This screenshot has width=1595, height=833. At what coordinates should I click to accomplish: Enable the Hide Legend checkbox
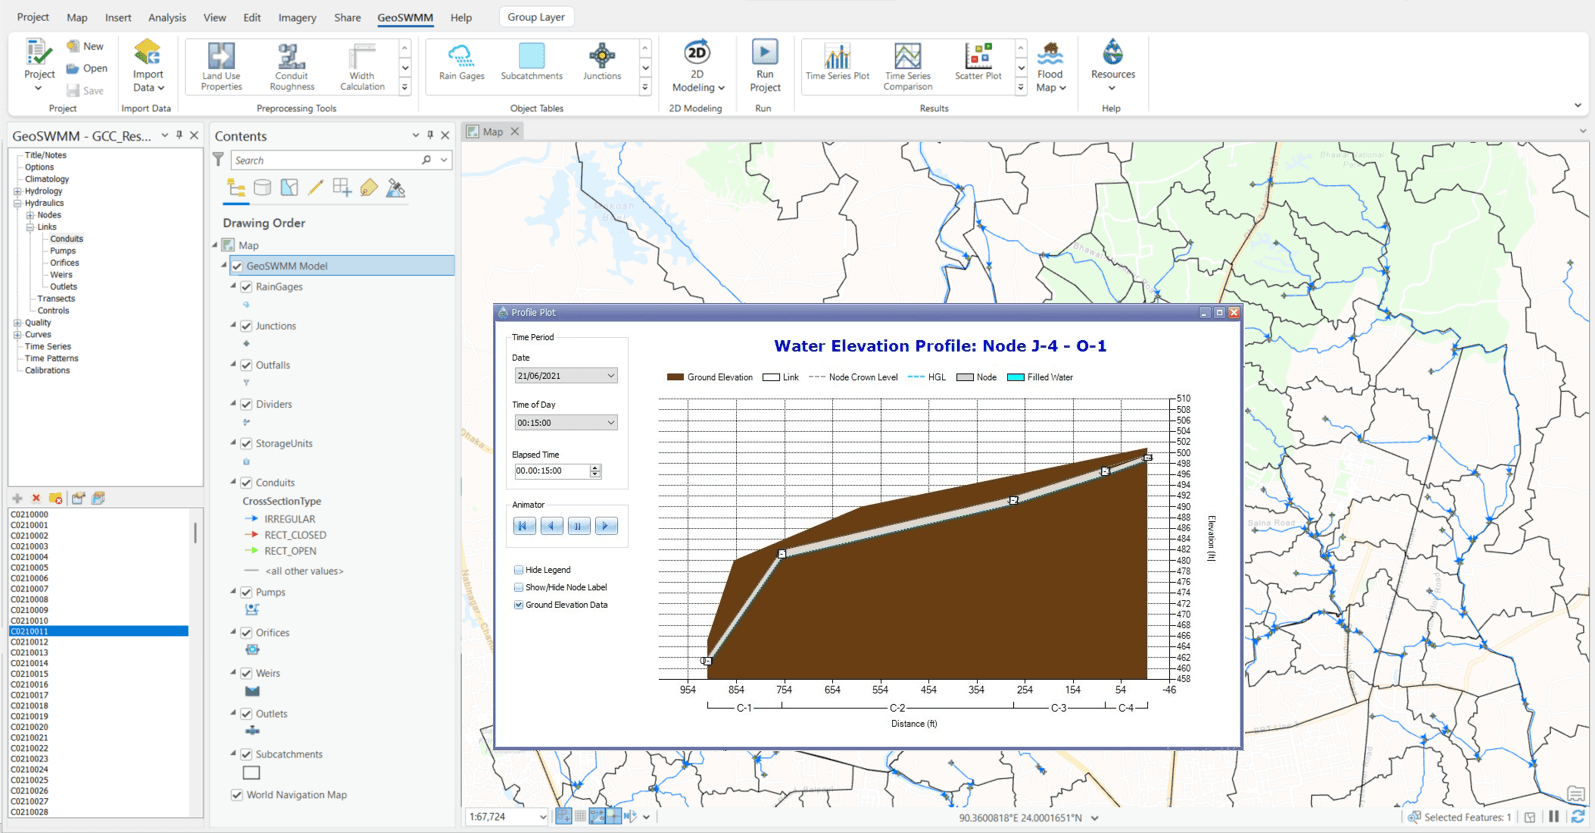(x=518, y=570)
